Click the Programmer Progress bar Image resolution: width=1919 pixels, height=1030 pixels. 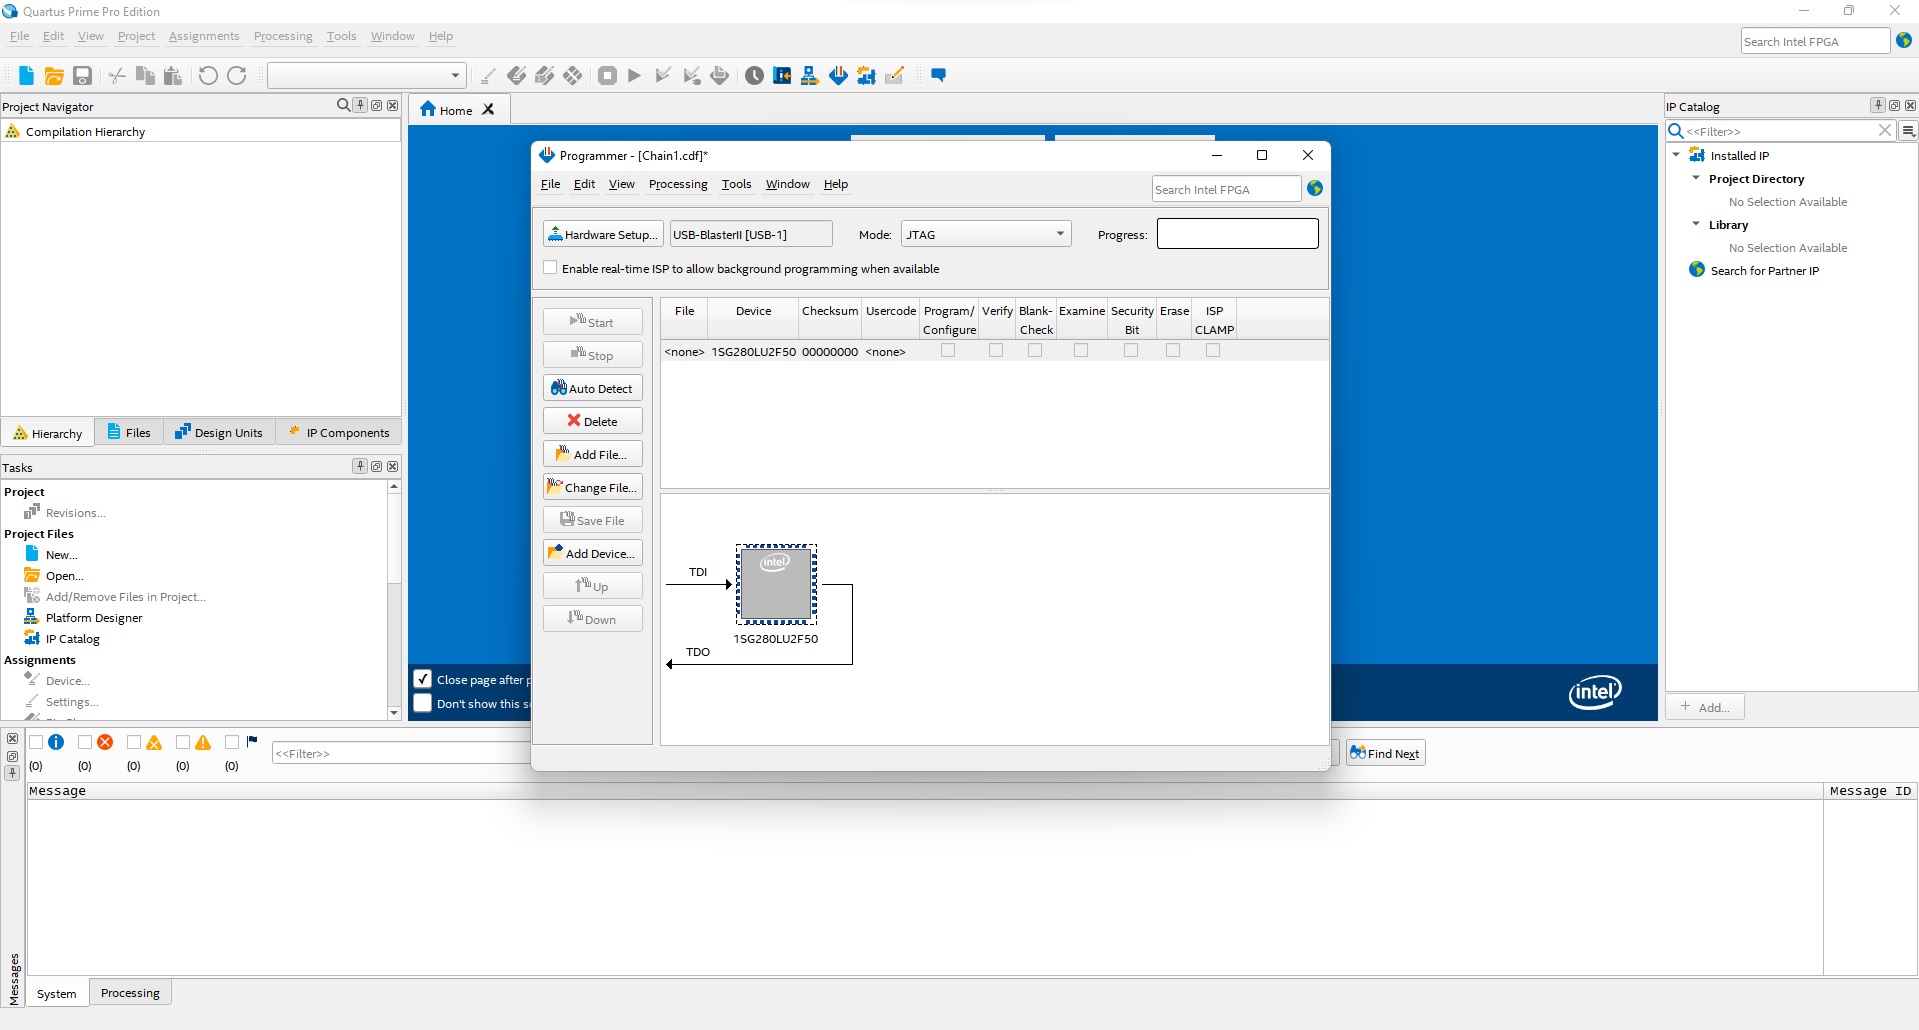(1238, 234)
